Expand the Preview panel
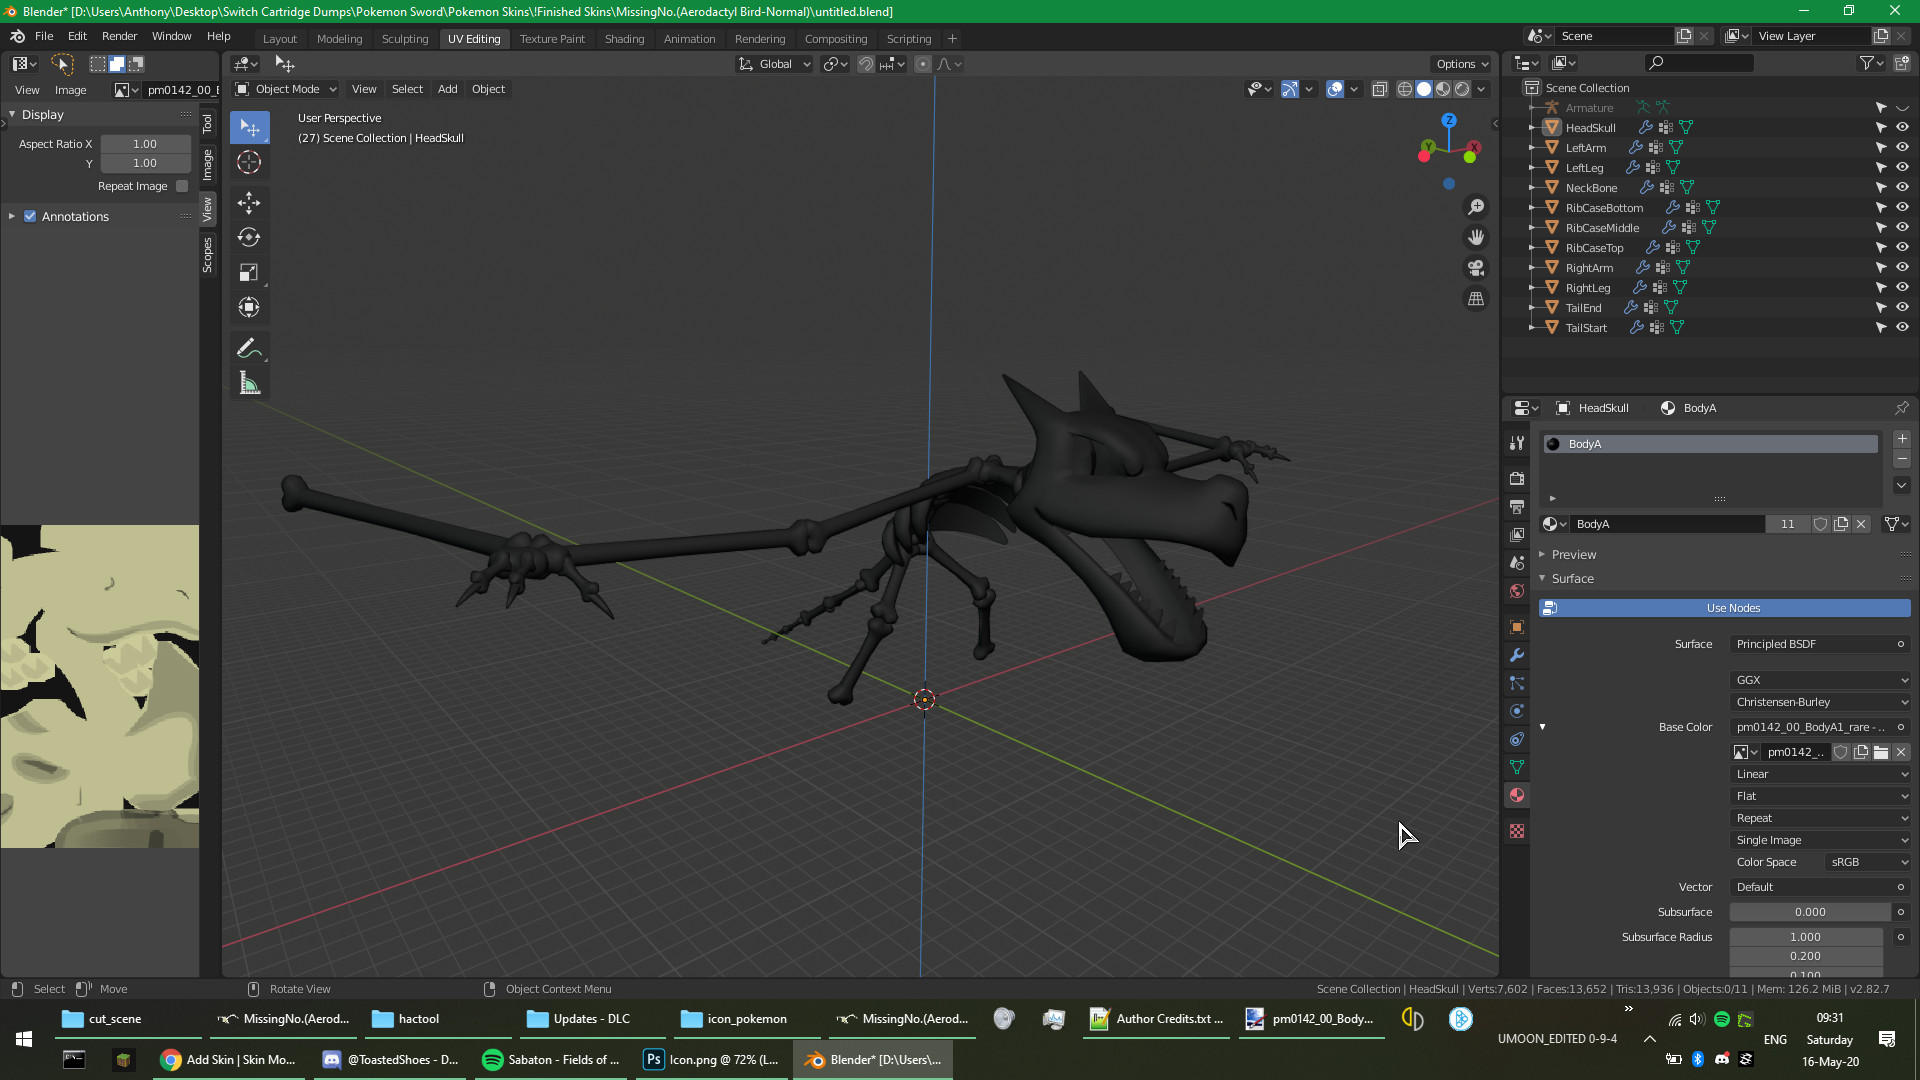The width and height of the screenshot is (1920, 1080). point(1573,554)
